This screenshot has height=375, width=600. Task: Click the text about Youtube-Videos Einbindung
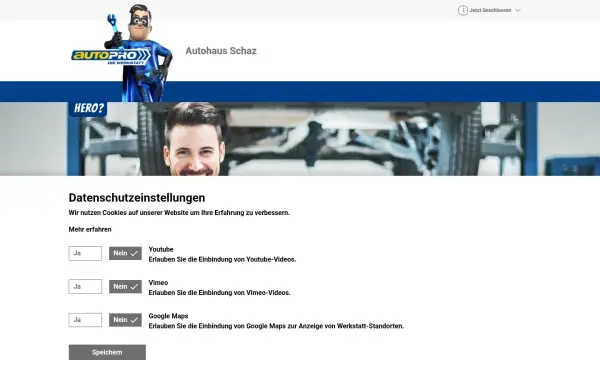(222, 259)
